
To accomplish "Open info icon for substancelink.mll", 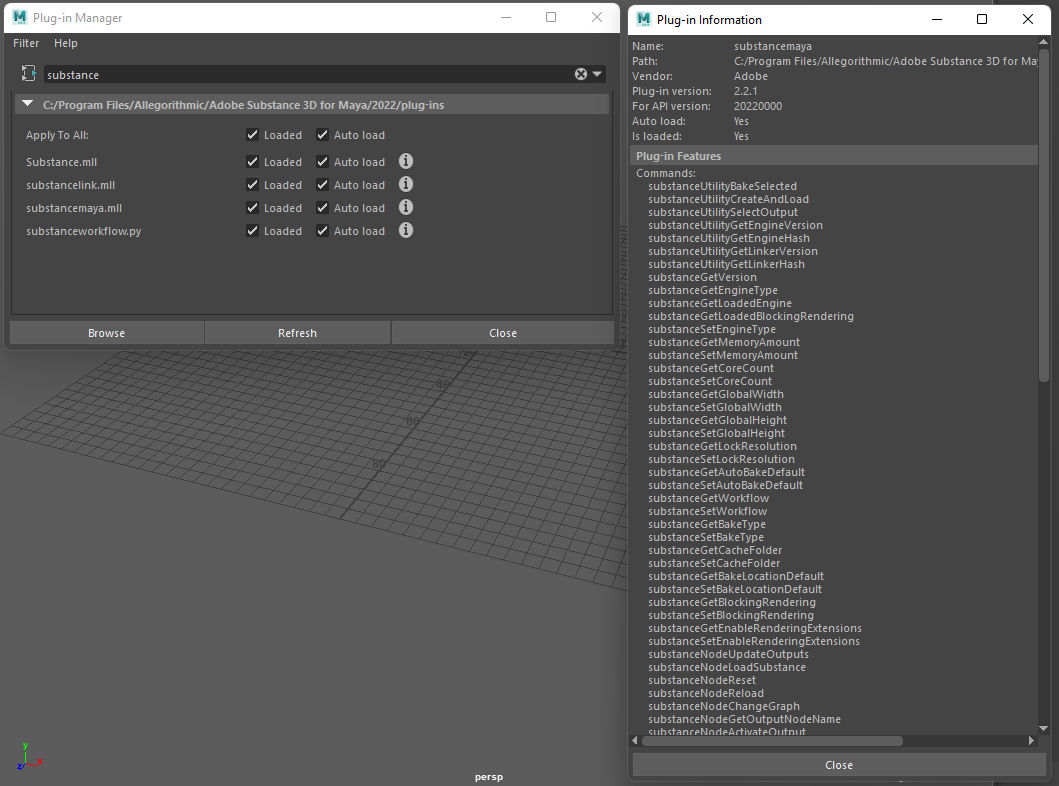I will [405, 184].
